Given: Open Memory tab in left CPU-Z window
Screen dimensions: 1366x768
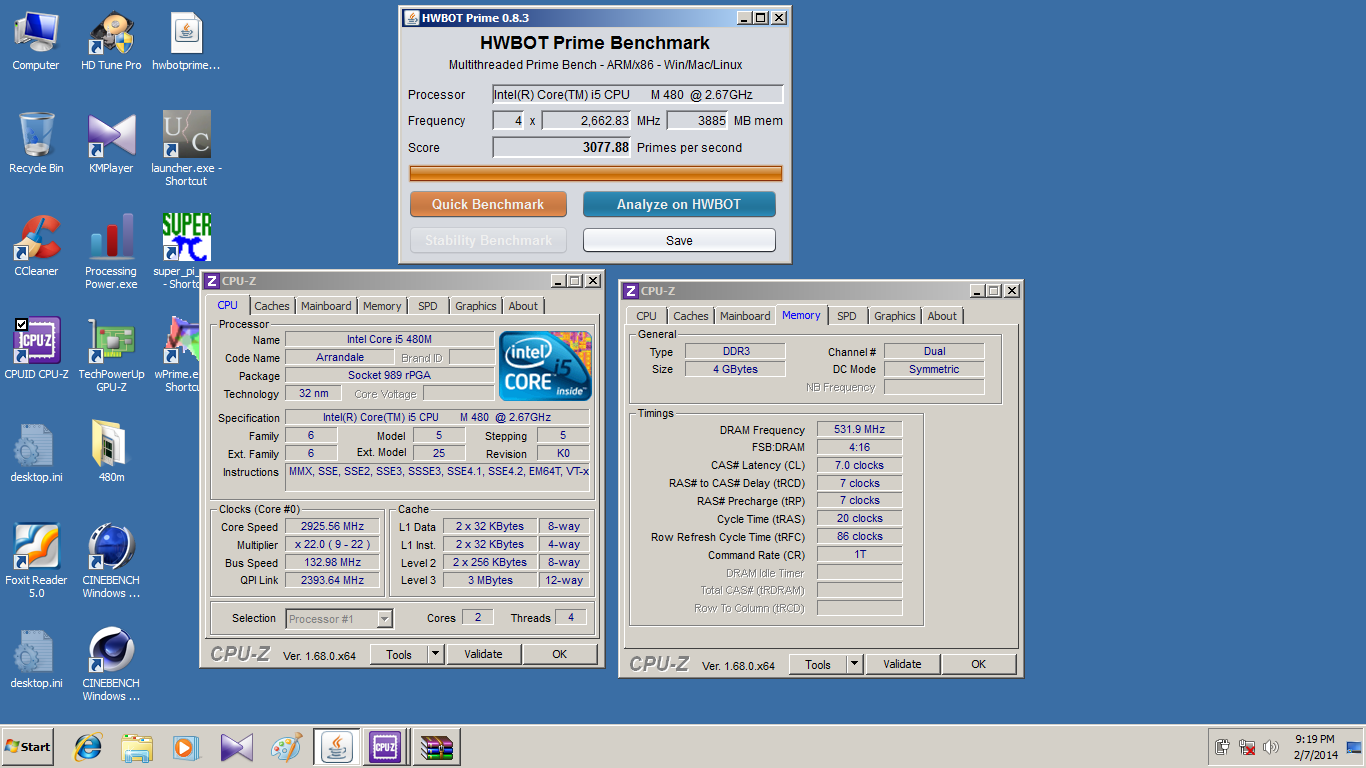Looking at the screenshot, I should tap(382, 306).
